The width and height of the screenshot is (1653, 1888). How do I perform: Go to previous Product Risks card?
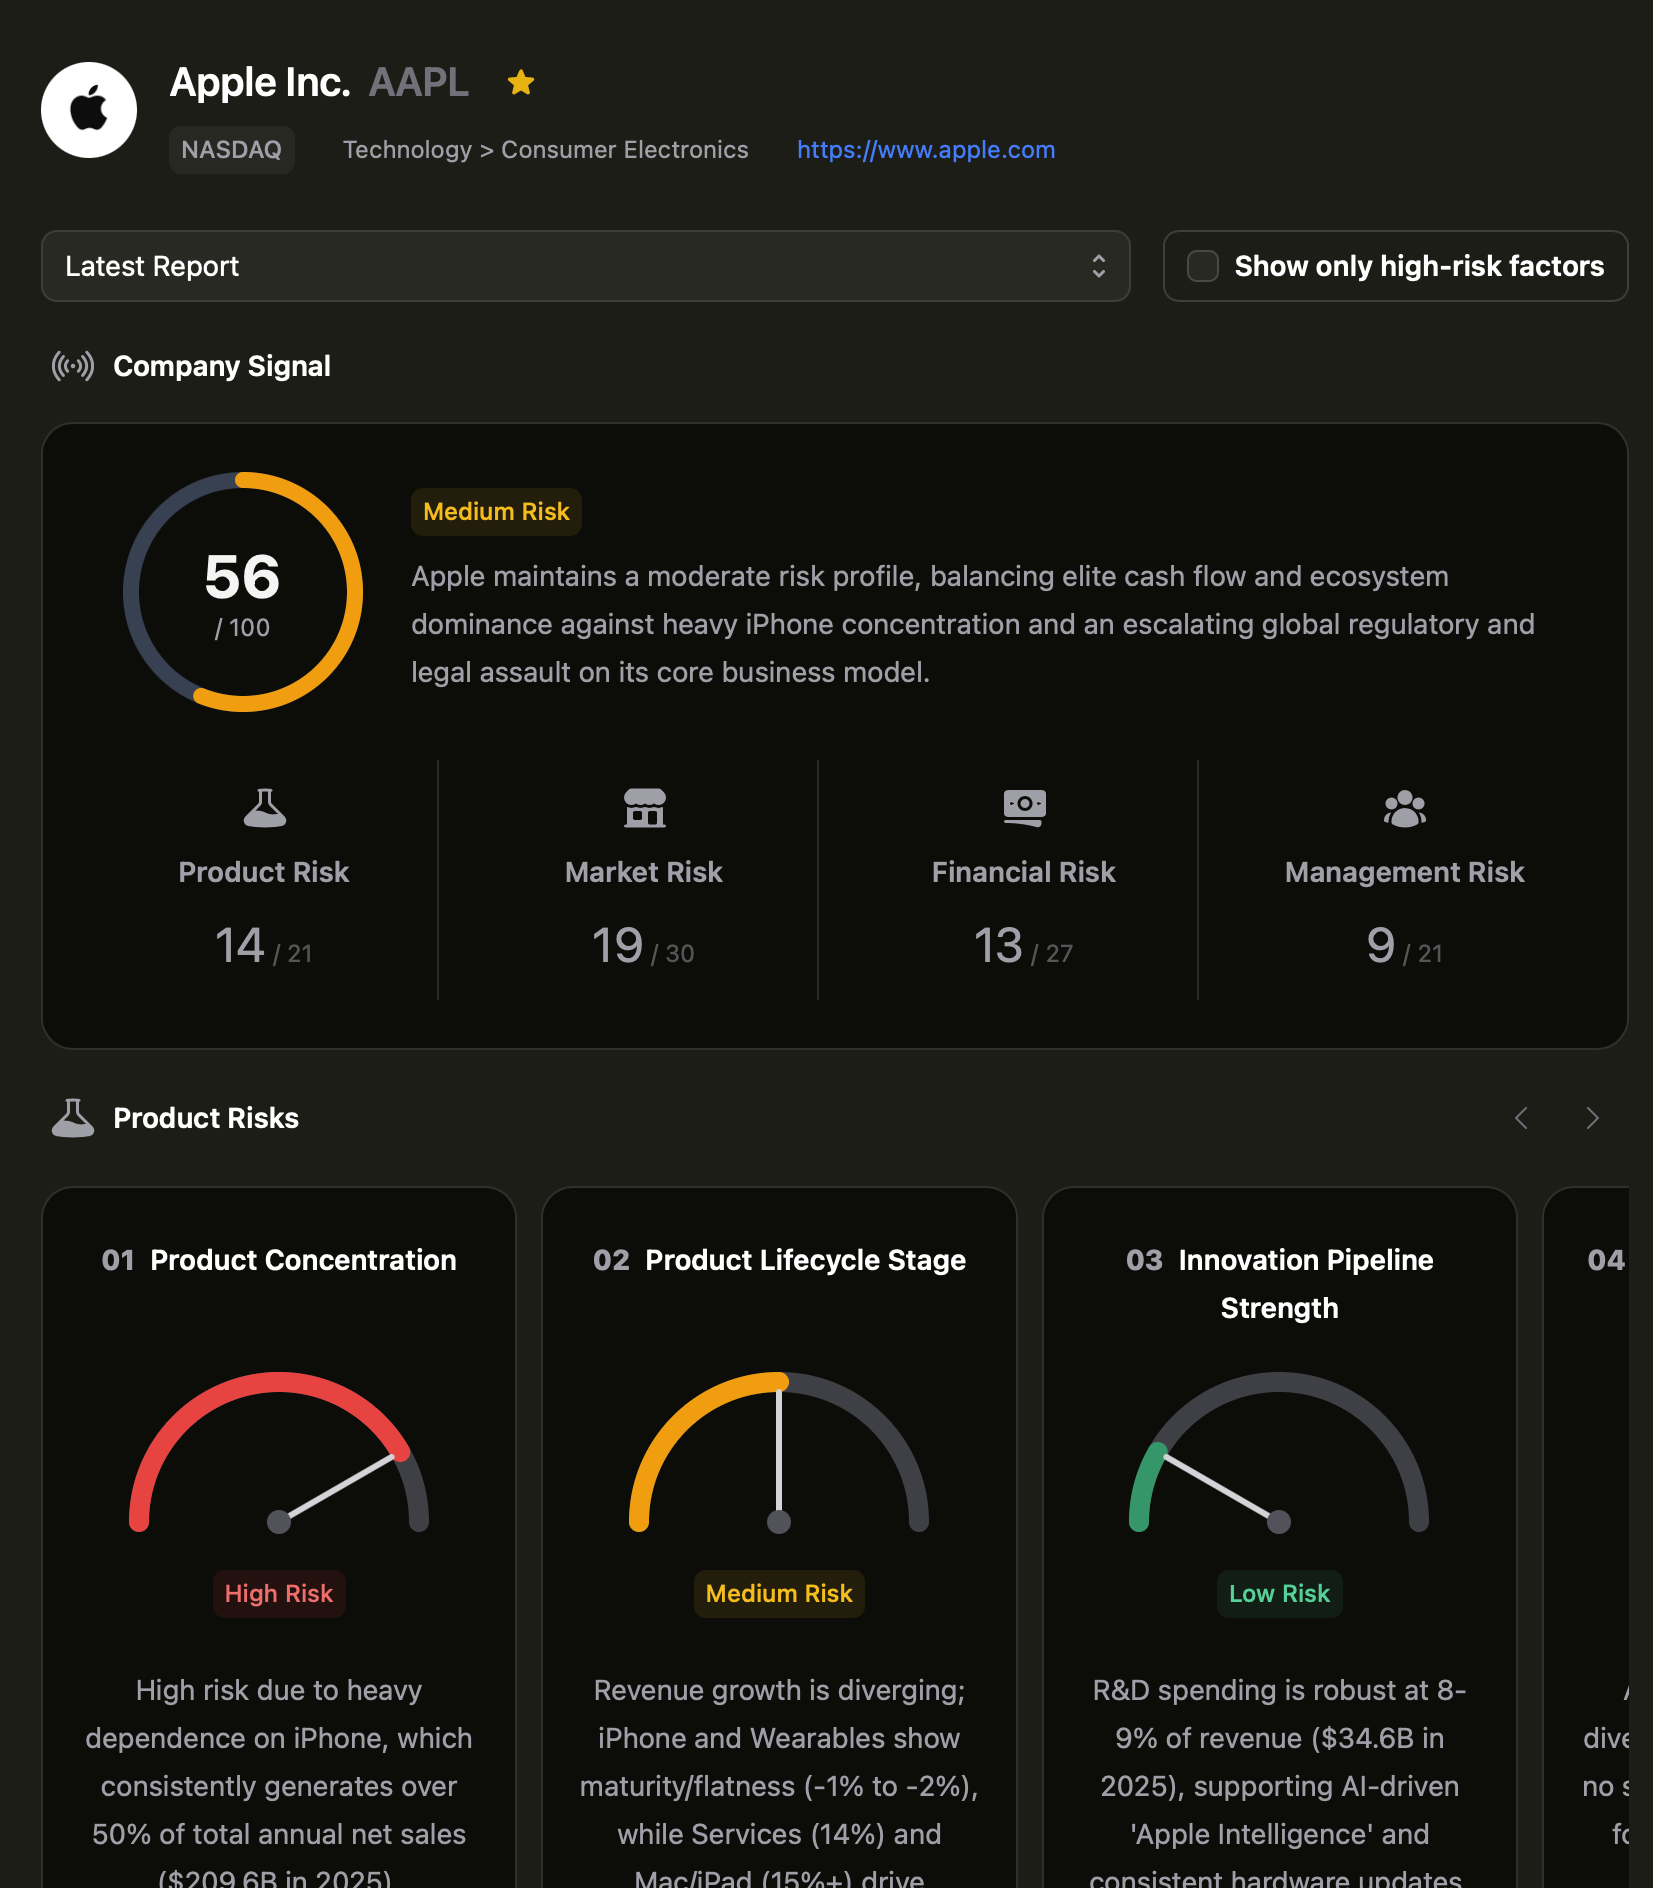click(1521, 1118)
